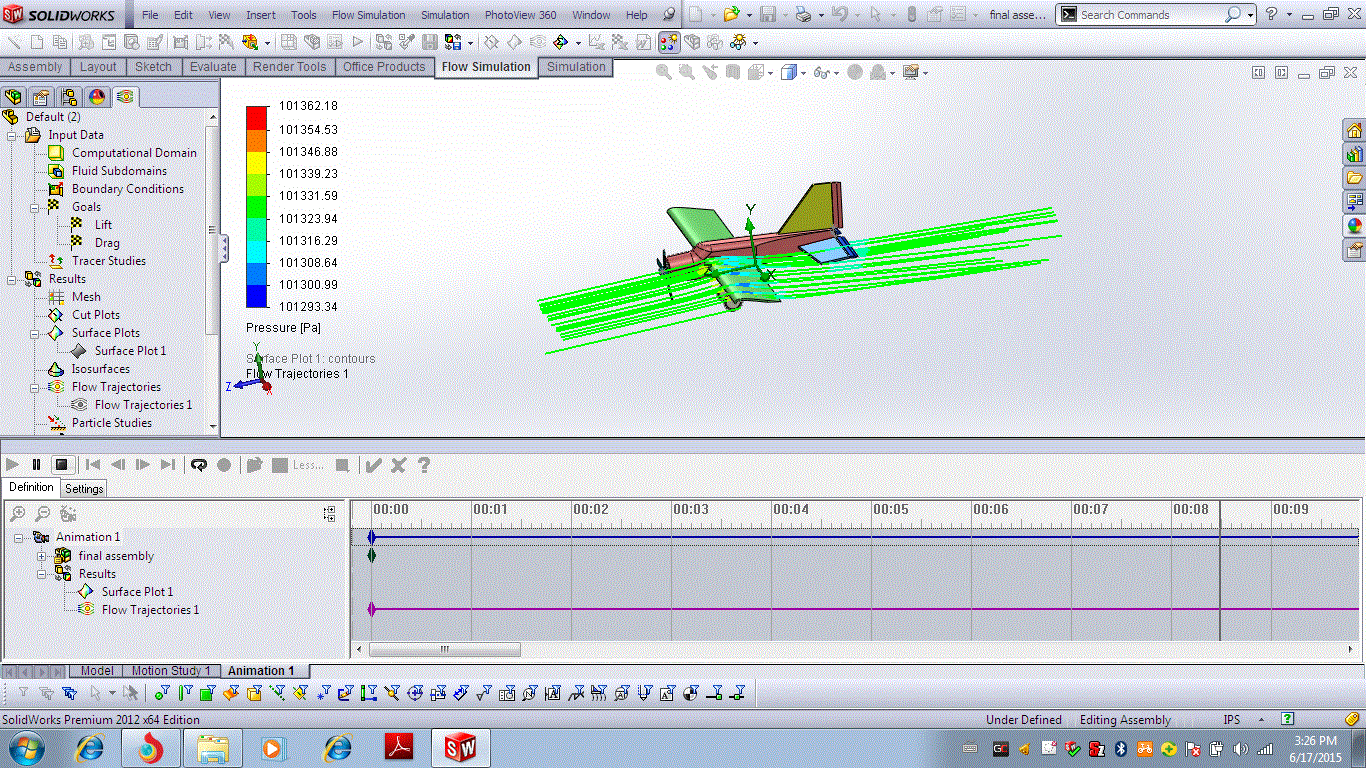1366x768 pixels.
Task: Click the Undo arrow icon
Action: click(x=840, y=15)
